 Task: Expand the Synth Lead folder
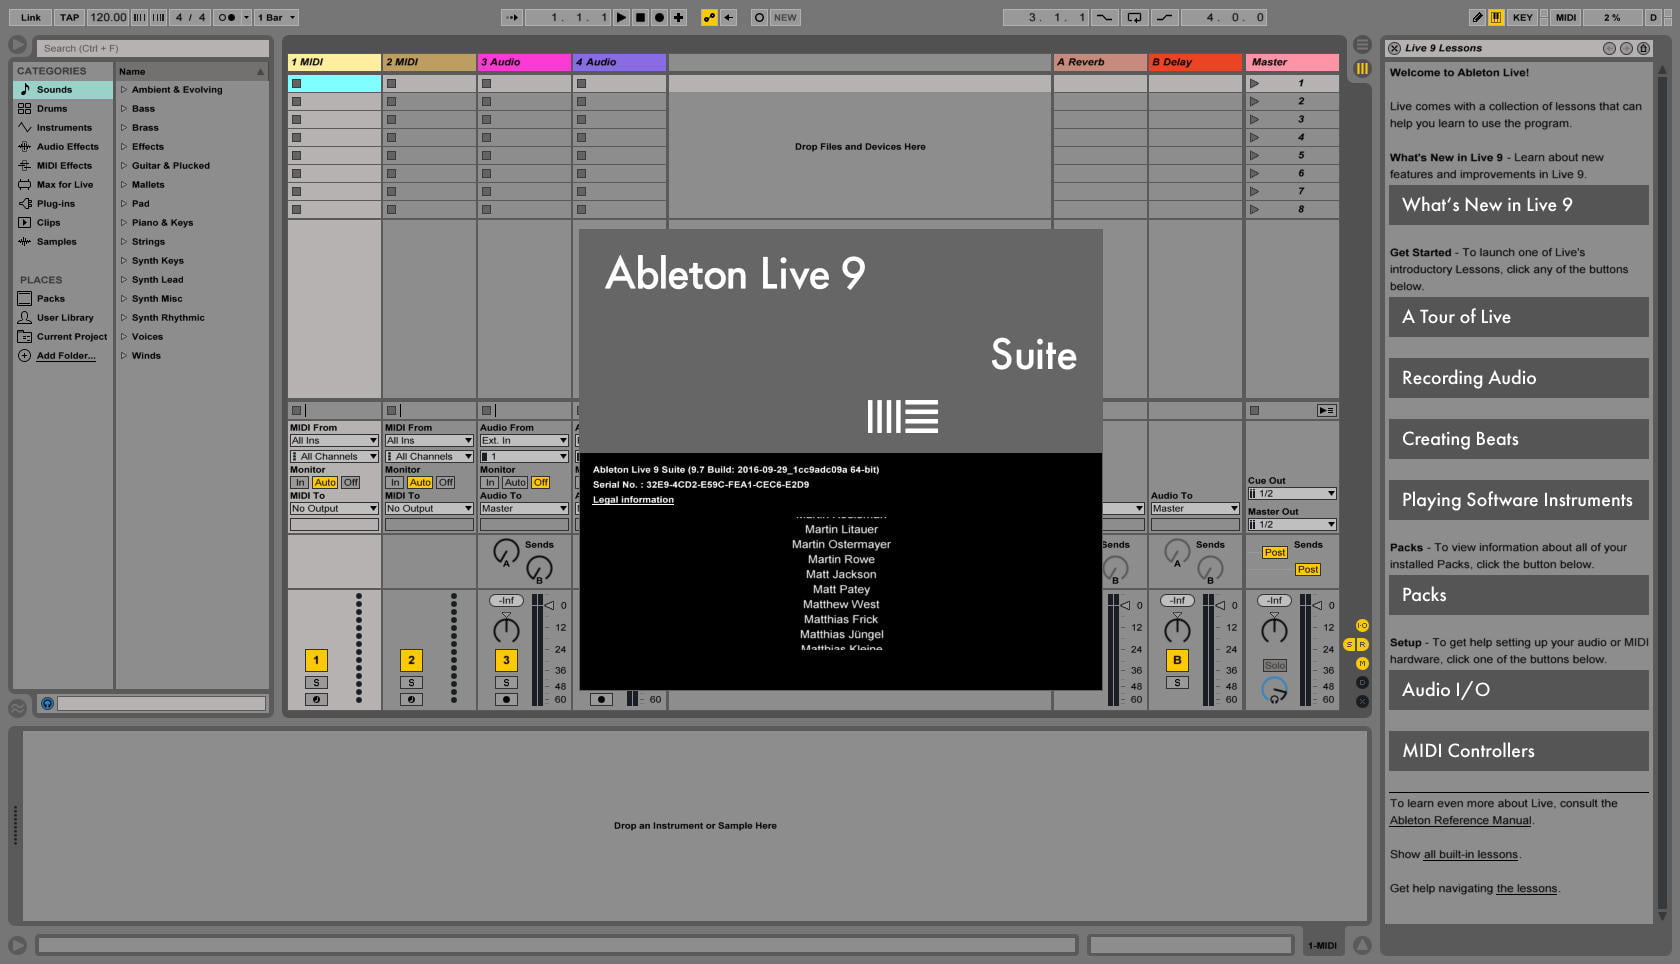(x=124, y=279)
